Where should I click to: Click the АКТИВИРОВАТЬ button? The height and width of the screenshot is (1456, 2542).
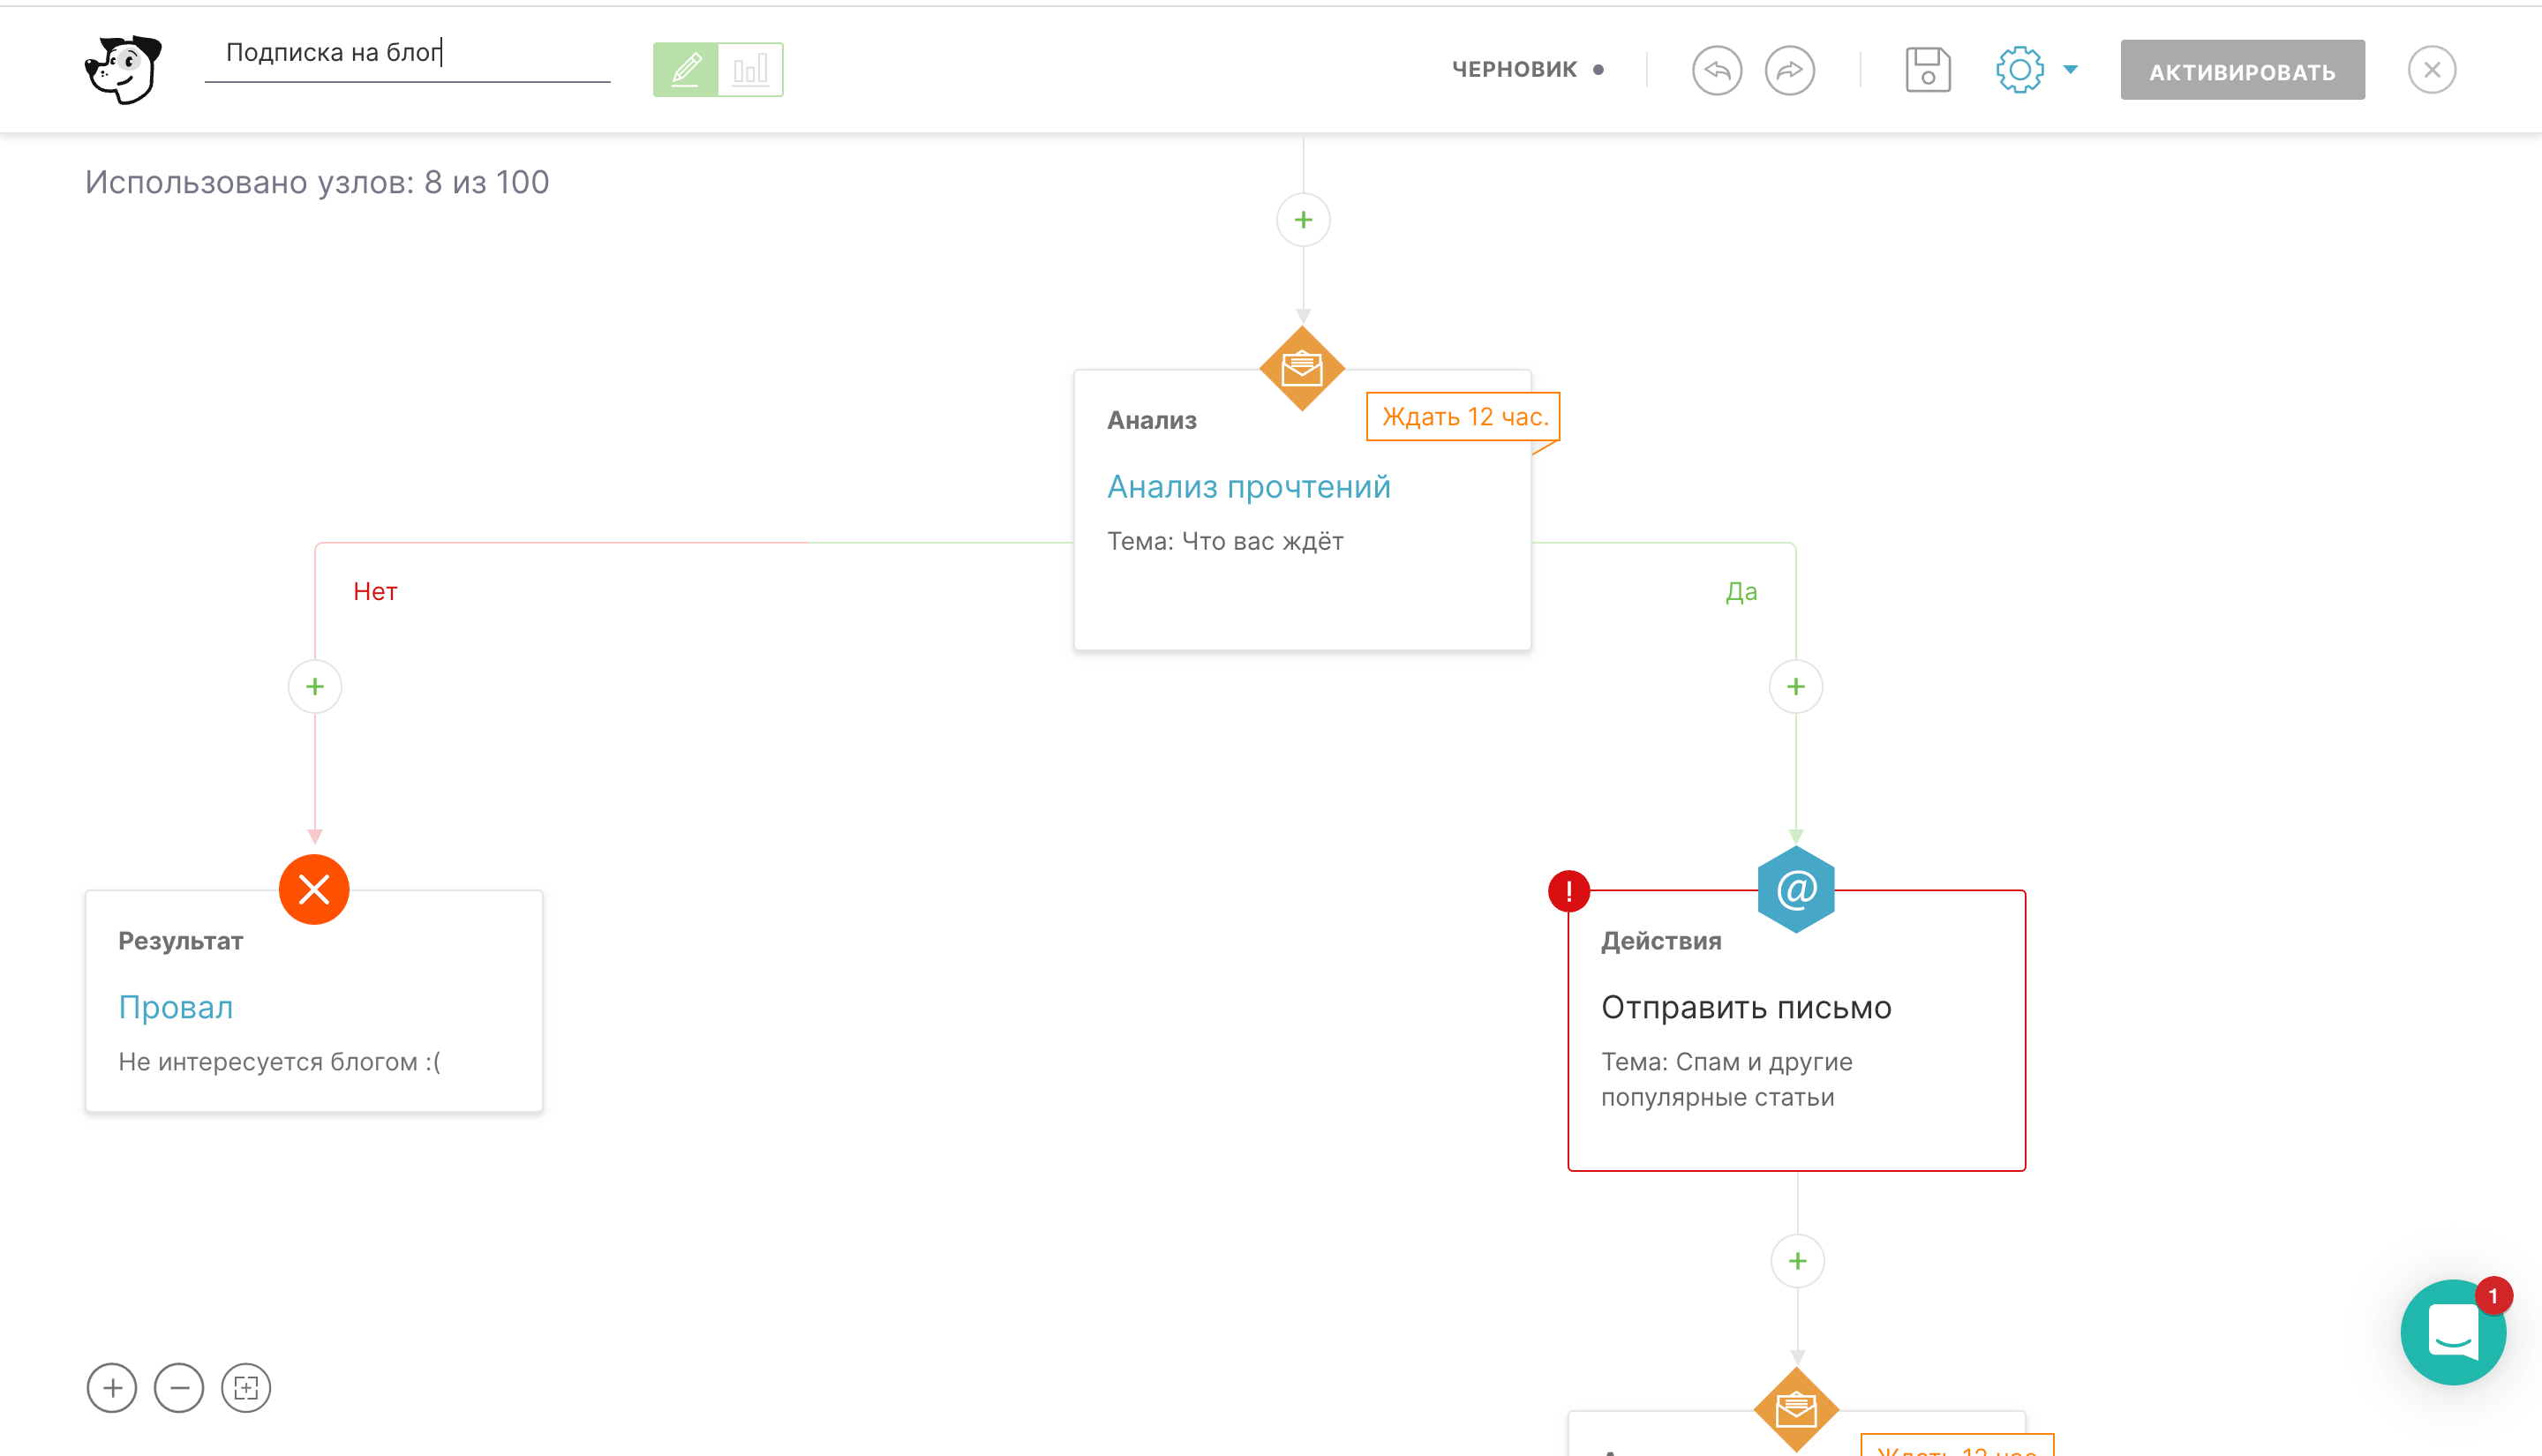pos(2242,70)
